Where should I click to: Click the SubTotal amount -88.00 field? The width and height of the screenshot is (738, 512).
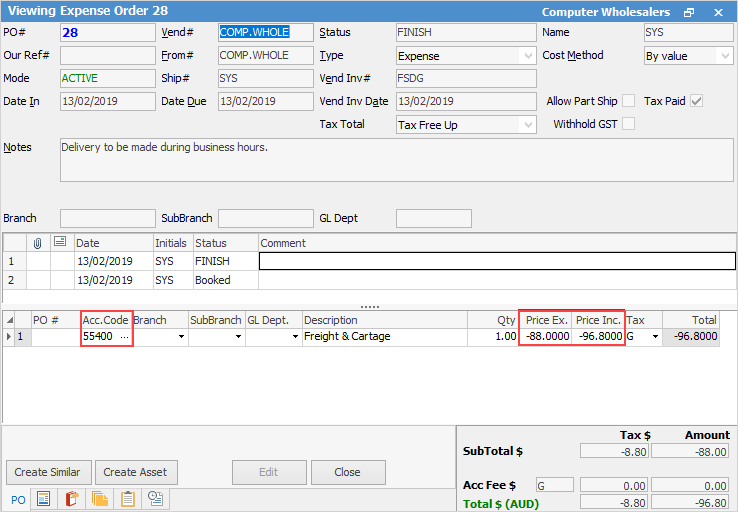click(x=690, y=452)
